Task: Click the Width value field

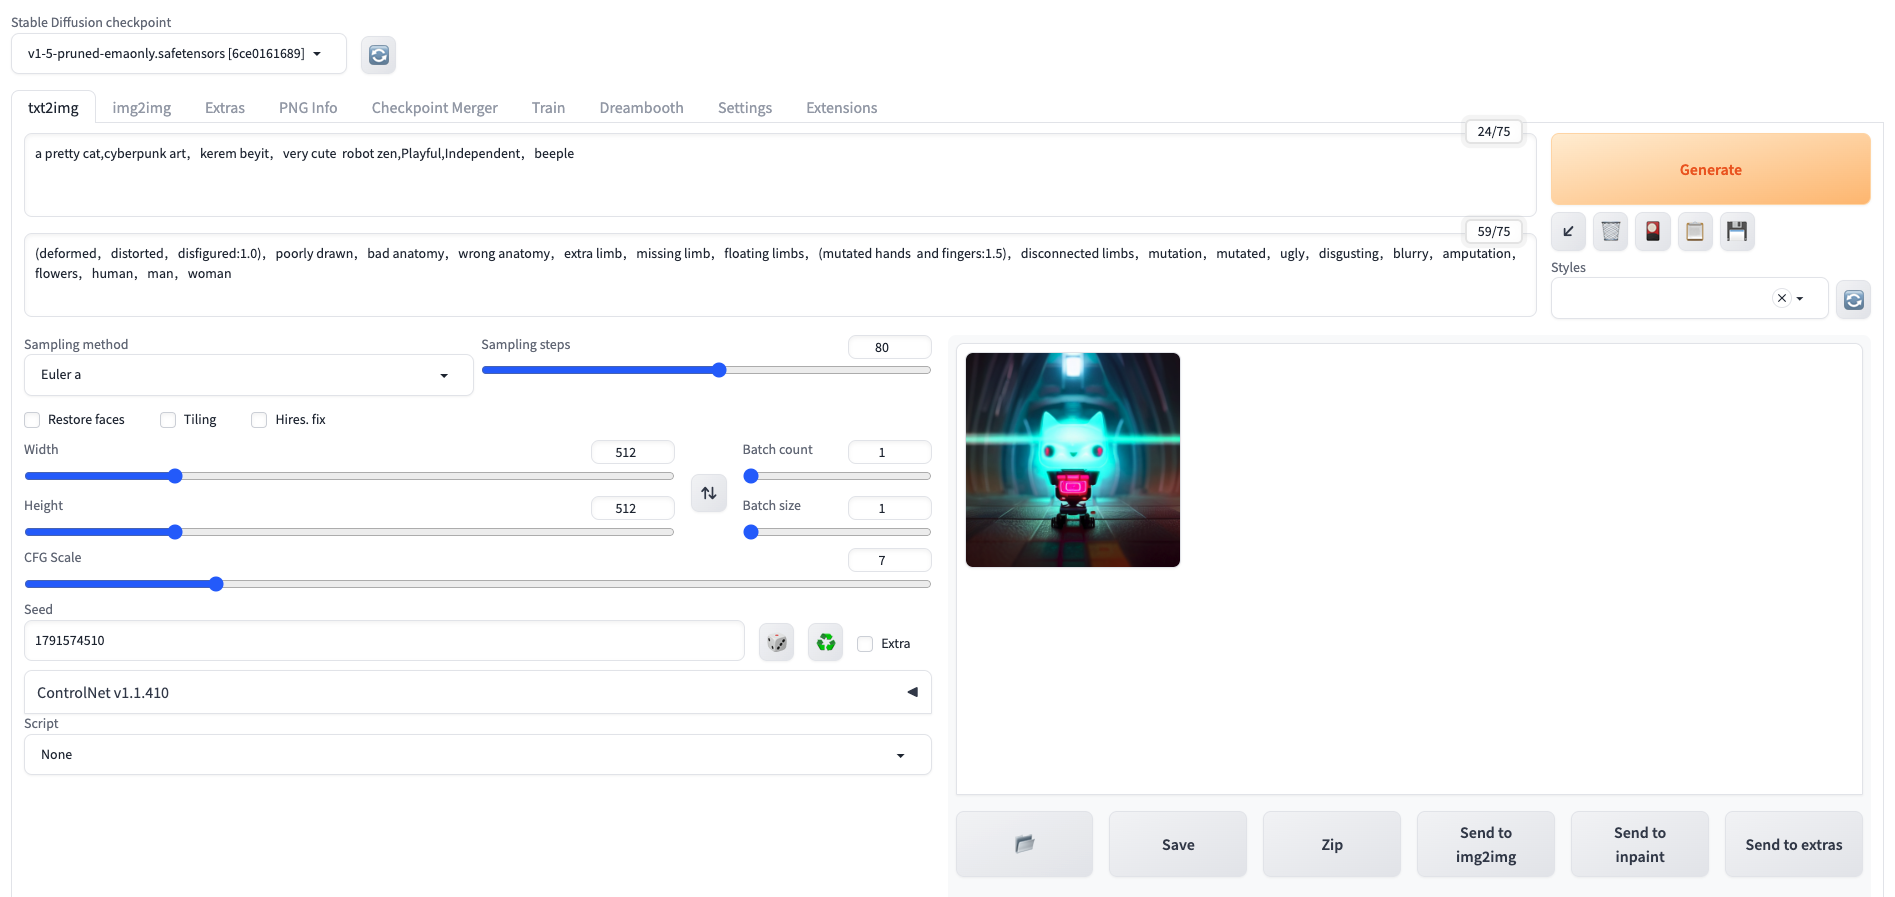Action: [632, 452]
